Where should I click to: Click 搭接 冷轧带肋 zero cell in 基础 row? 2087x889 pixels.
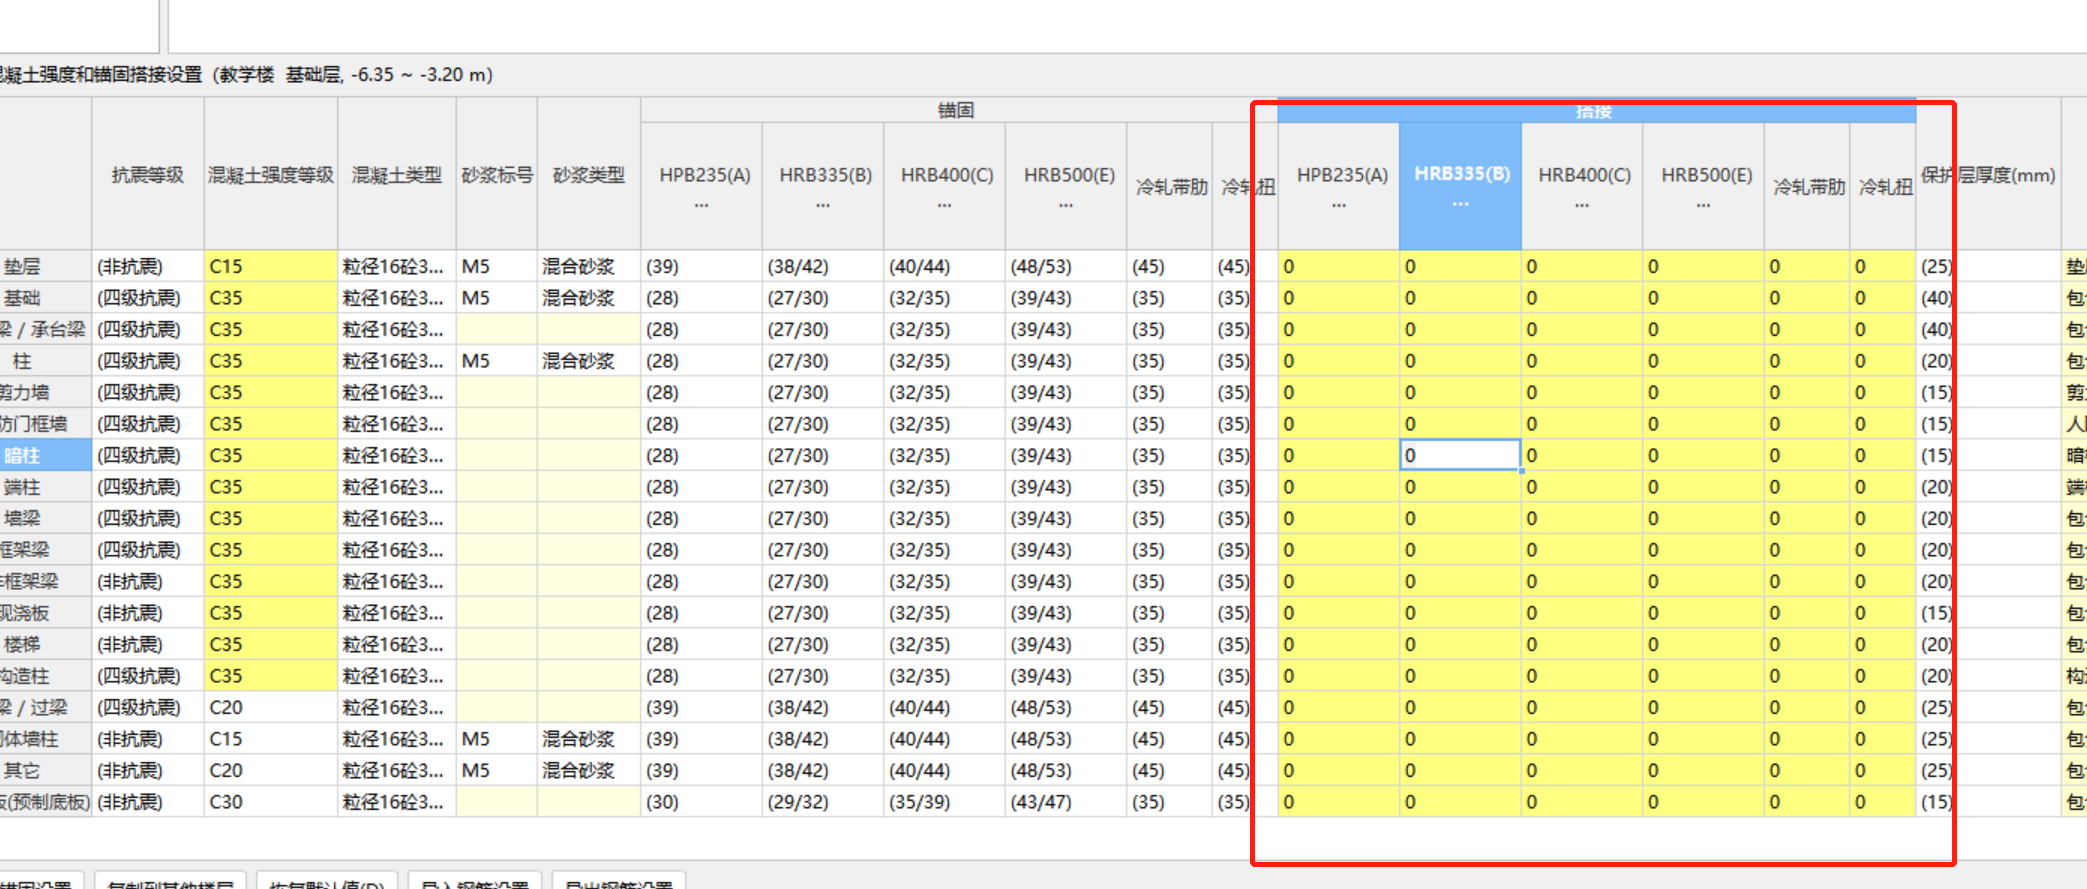(x=1807, y=298)
